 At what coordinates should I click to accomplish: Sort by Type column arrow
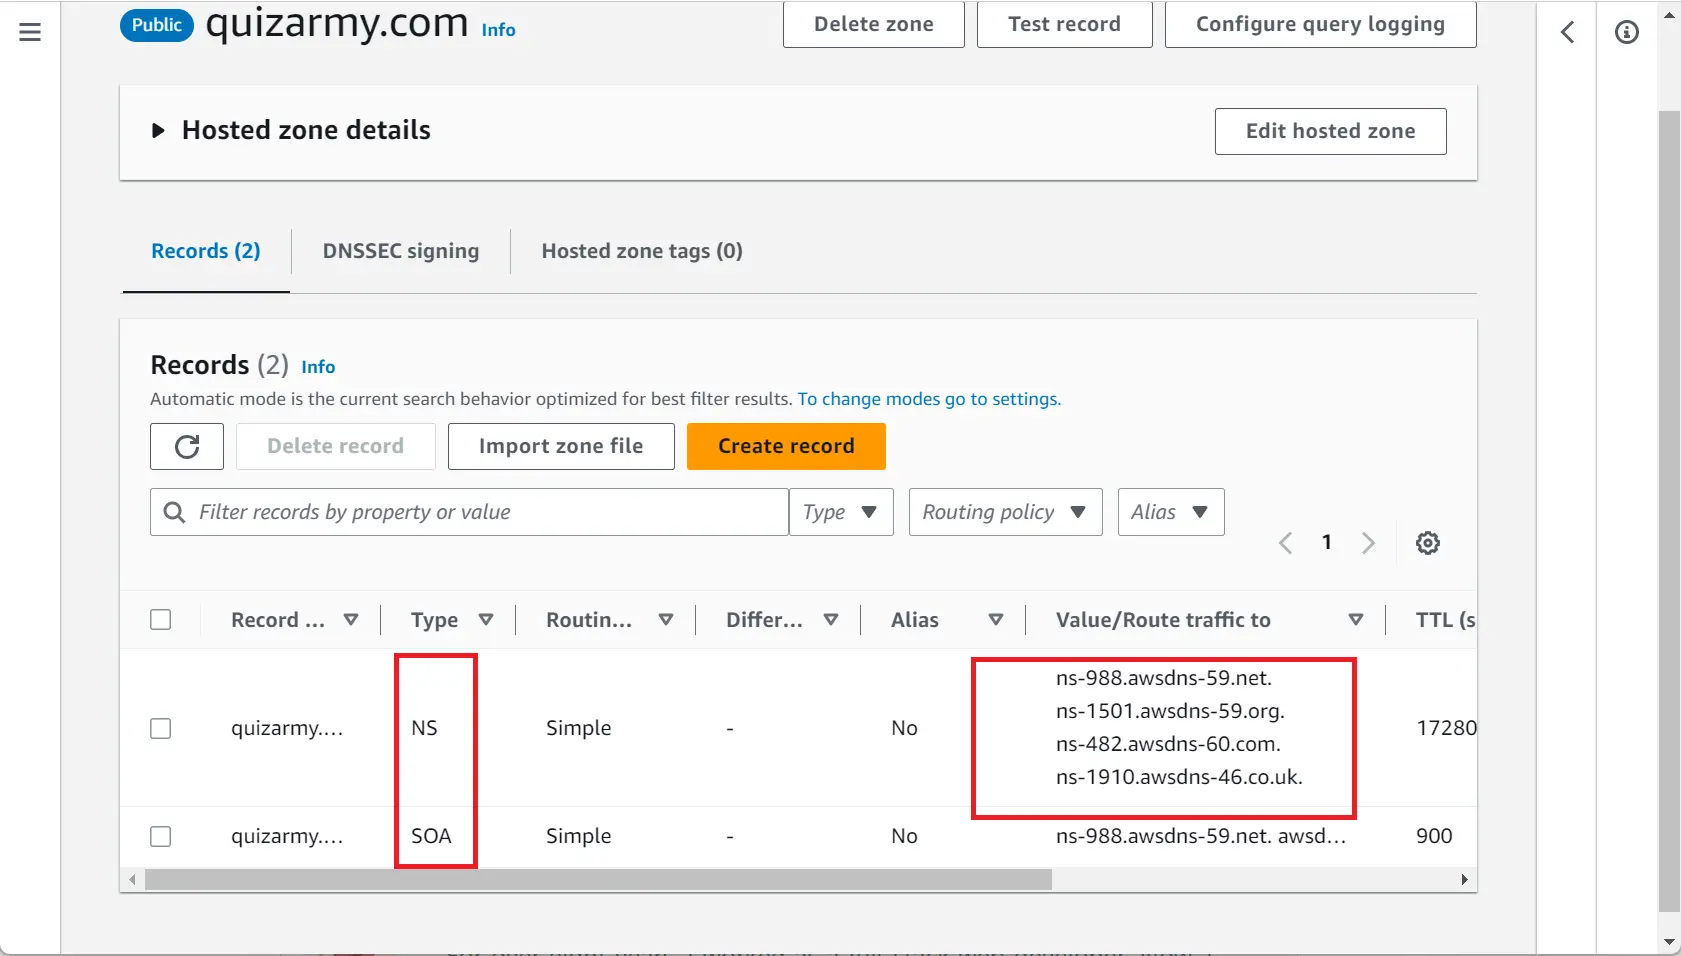pyautogui.click(x=486, y=620)
